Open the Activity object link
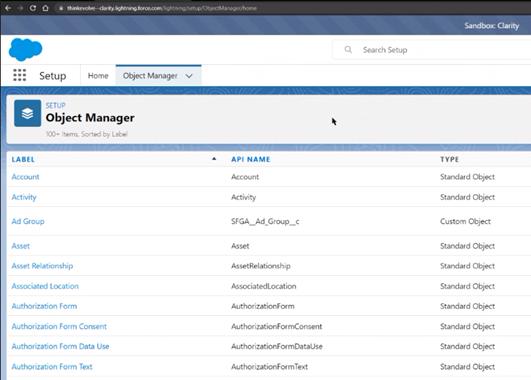531x380 pixels. coord(24,197)
